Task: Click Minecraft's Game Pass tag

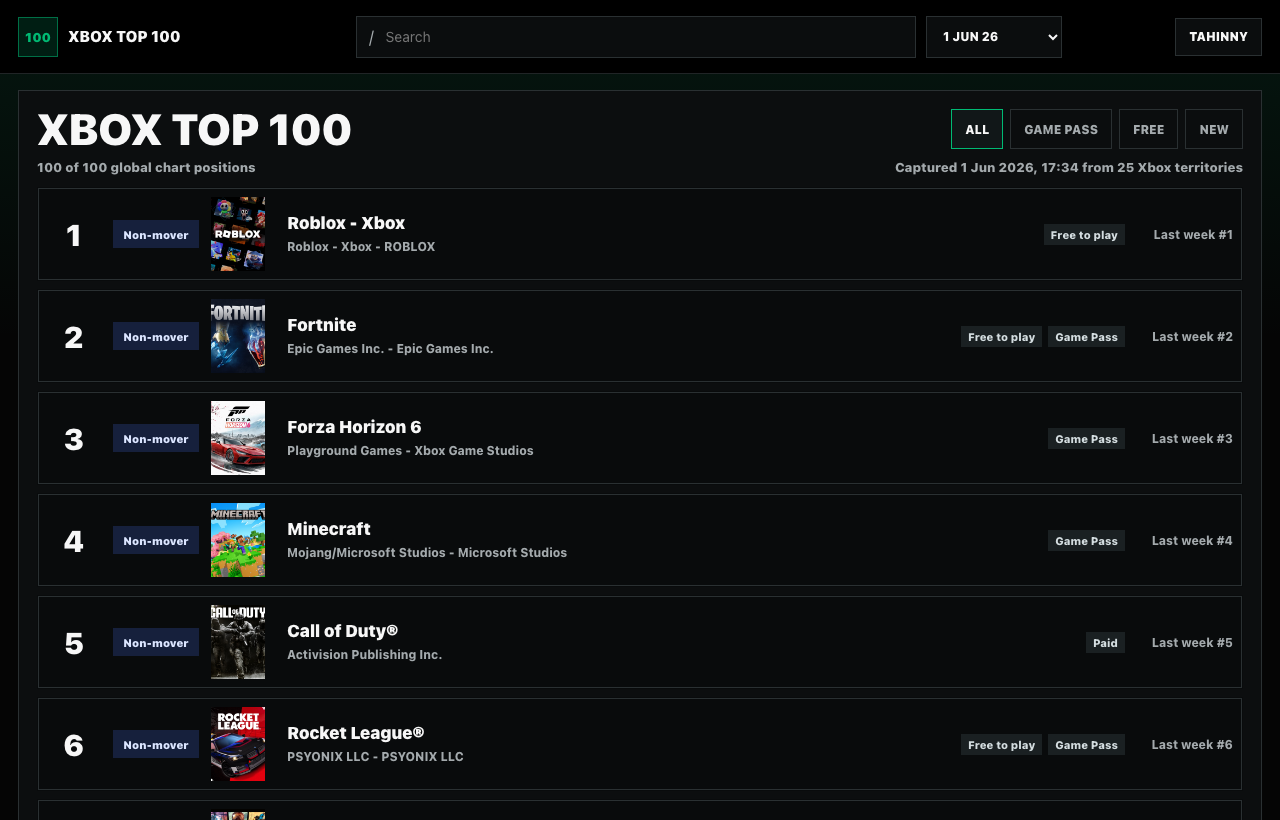Action: (1086, 541)
